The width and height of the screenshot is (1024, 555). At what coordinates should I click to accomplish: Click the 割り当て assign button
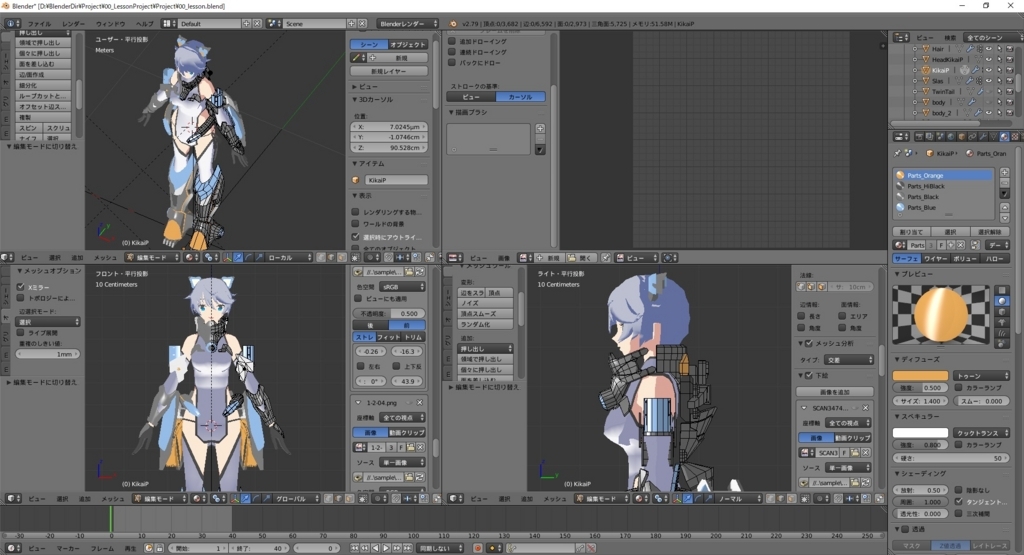[x=911, y=232]
